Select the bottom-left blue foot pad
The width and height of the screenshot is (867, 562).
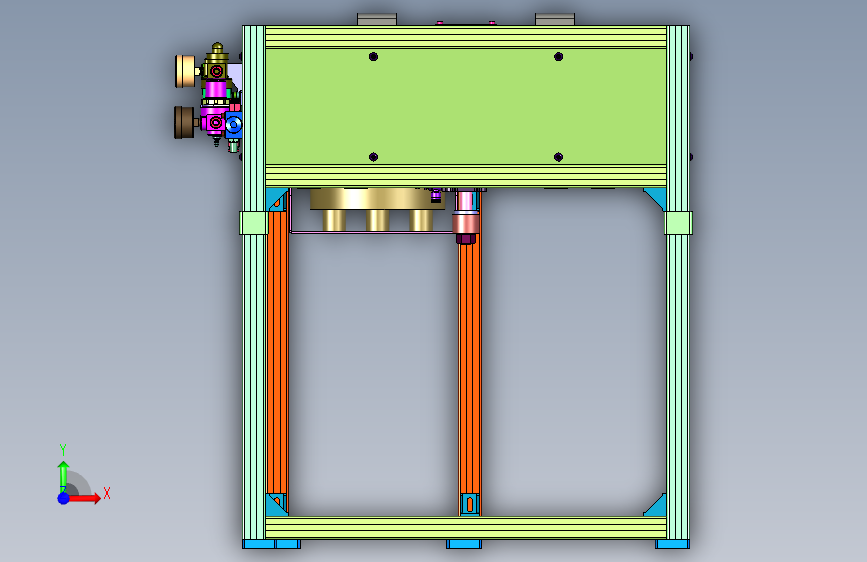click(x=271, y=544)
